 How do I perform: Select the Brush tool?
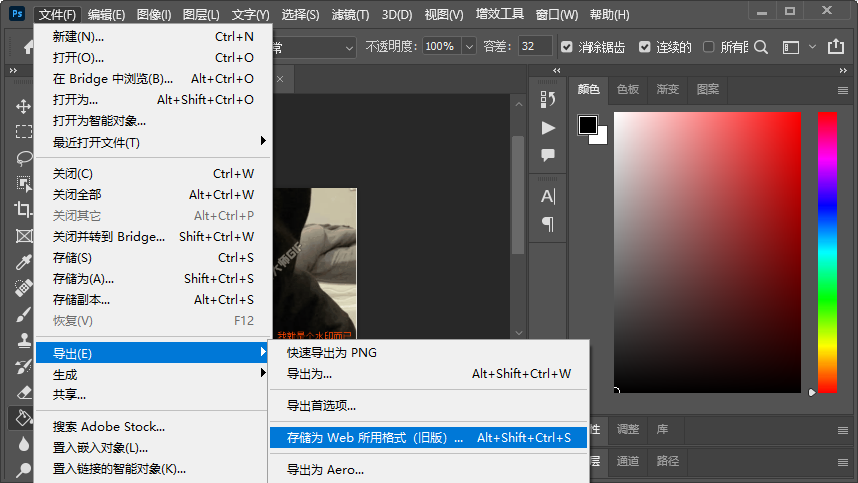(x=23, y=314)
